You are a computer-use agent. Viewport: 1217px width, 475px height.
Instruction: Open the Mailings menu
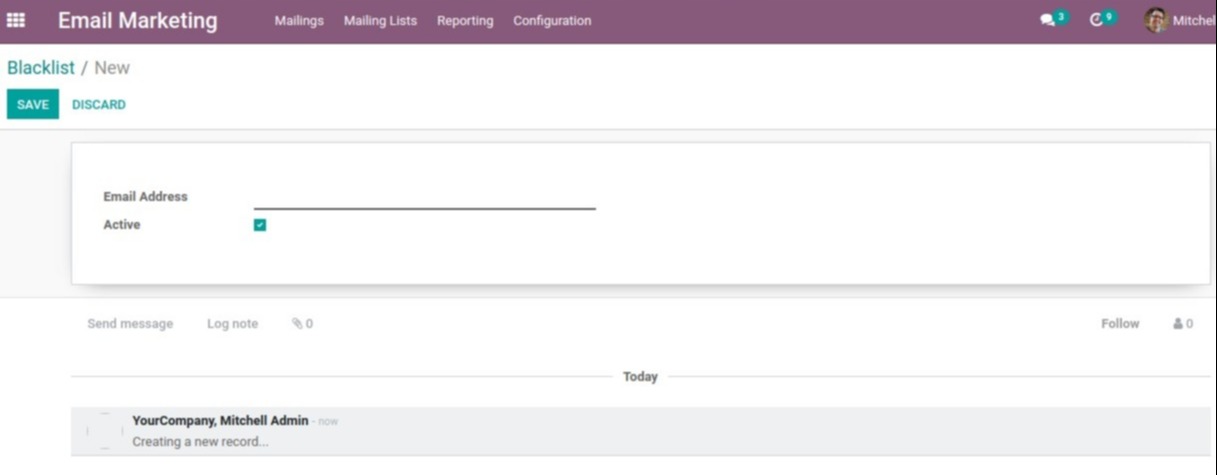299,21
